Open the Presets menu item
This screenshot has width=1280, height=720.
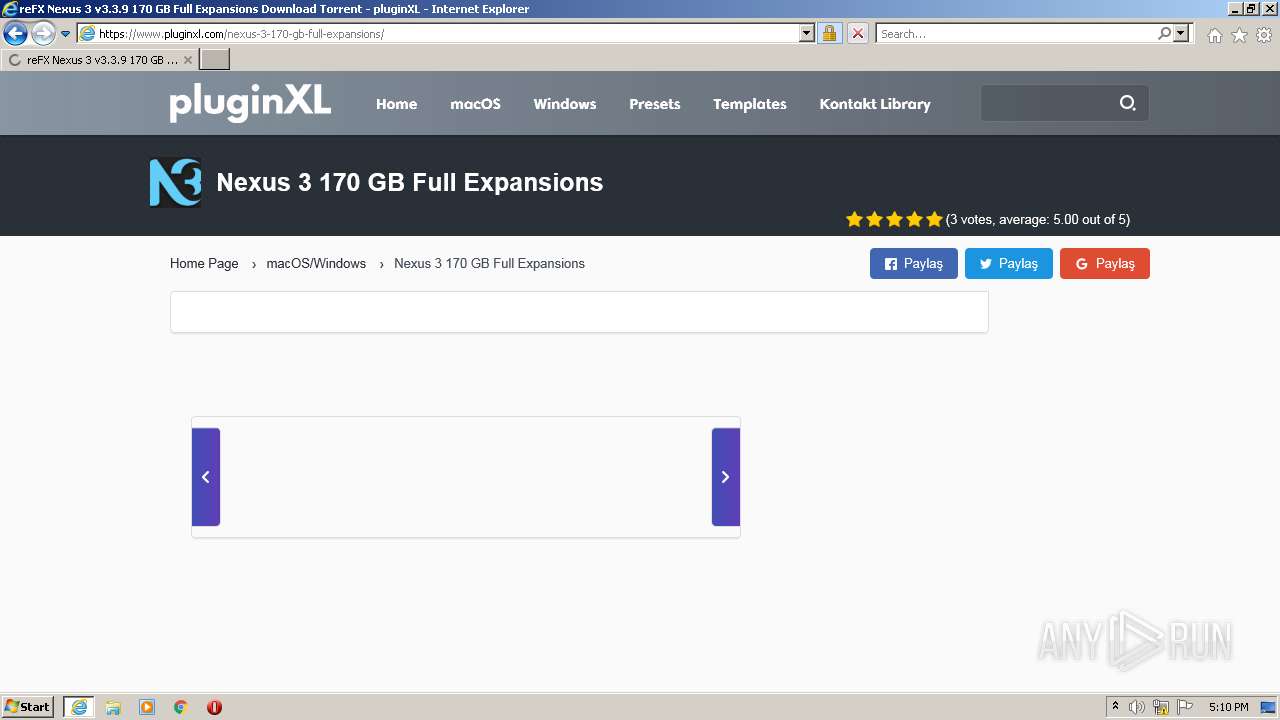point(655,104)
